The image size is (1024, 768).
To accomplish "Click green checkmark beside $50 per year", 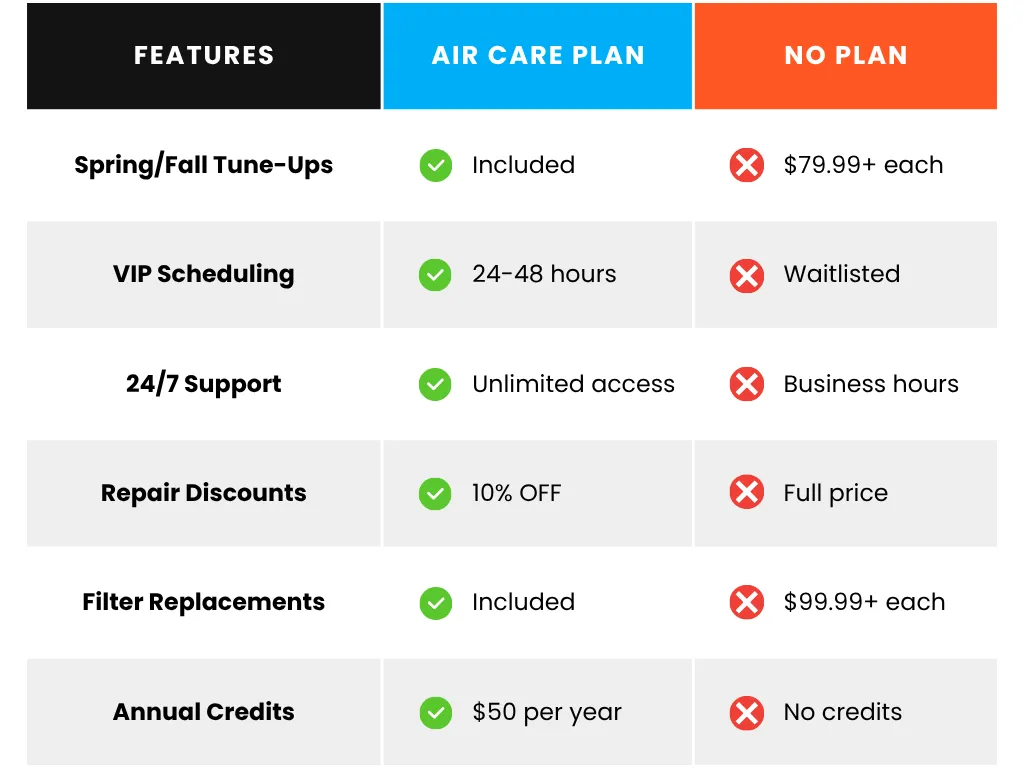I will 435,712.
